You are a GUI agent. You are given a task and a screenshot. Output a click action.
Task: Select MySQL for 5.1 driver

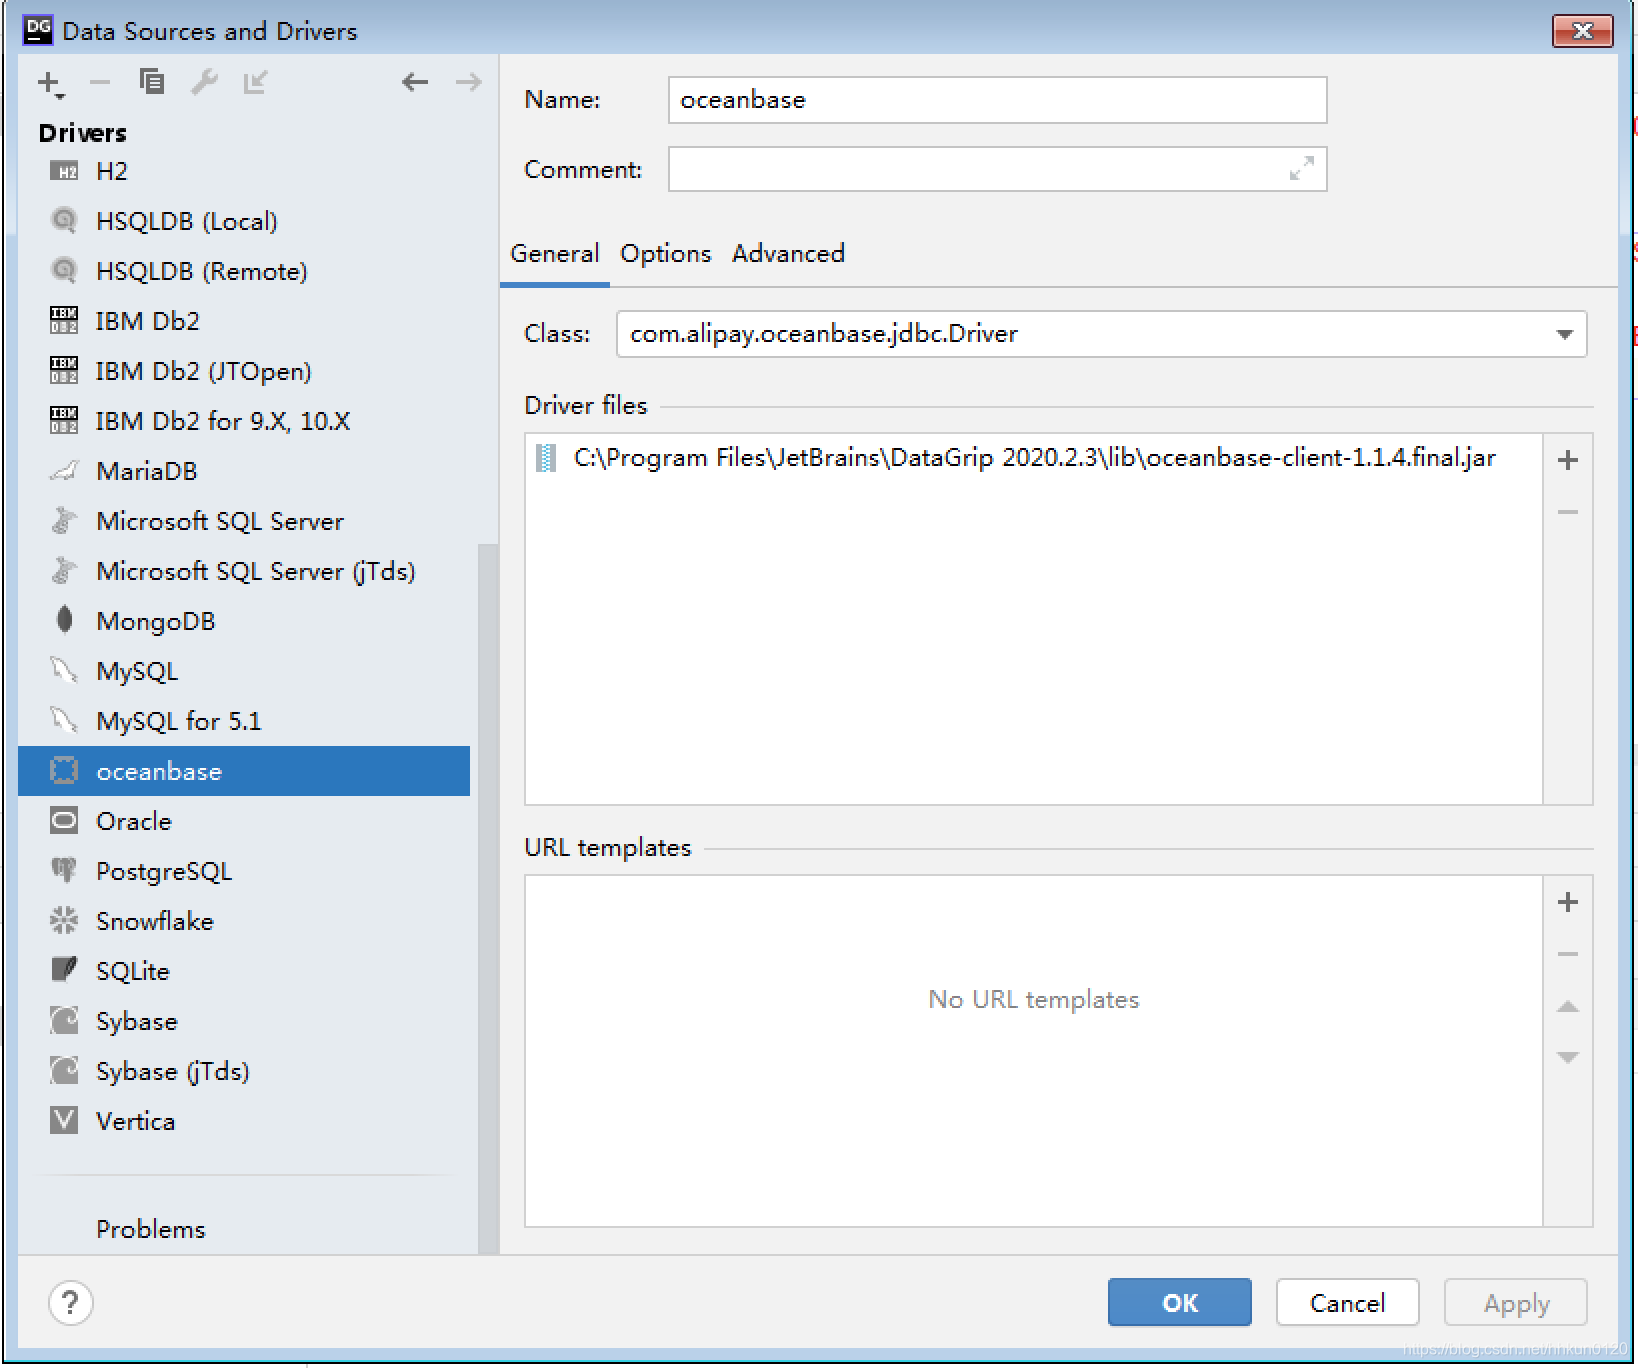244,721
